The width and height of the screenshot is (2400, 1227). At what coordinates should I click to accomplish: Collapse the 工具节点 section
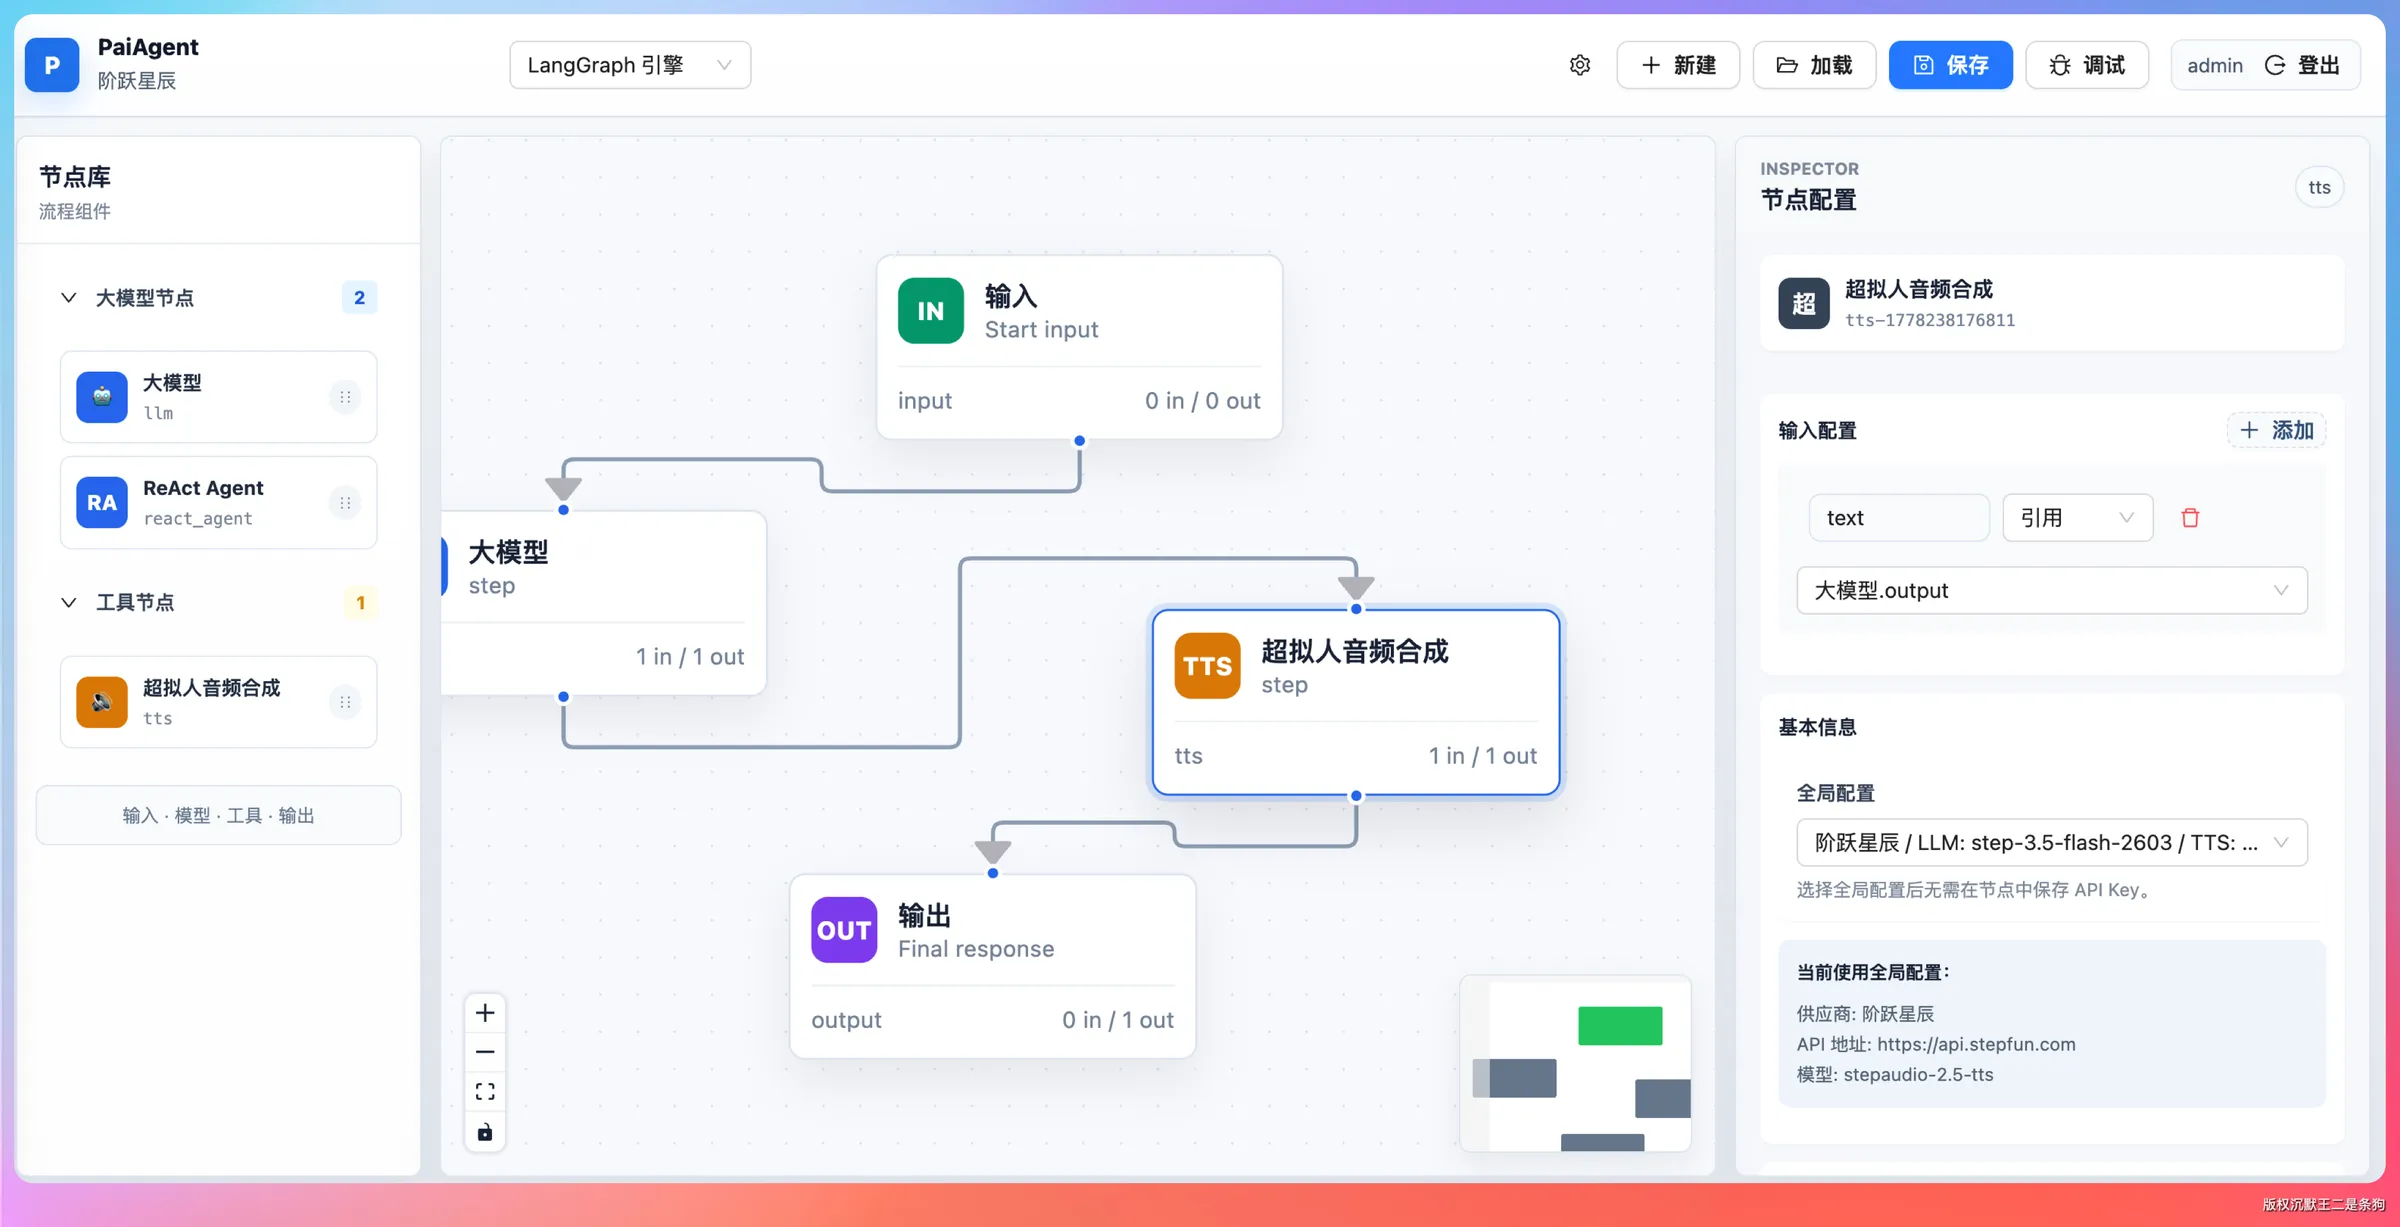coord(69,603)
